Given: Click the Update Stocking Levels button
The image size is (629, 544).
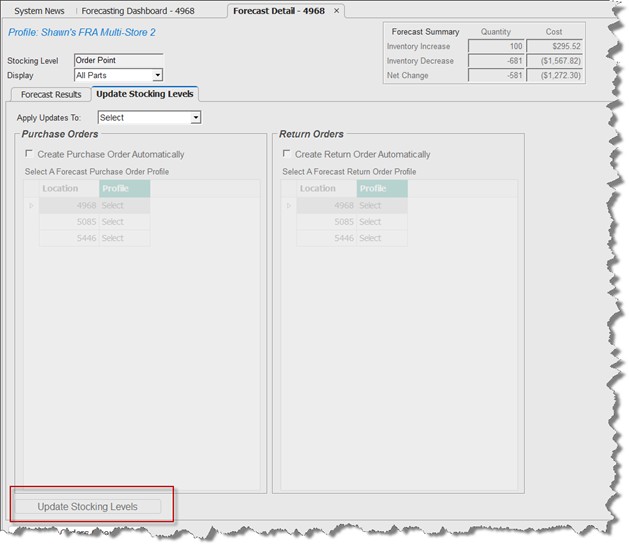Looking at the screenshot, I should (x=87, y=507).
